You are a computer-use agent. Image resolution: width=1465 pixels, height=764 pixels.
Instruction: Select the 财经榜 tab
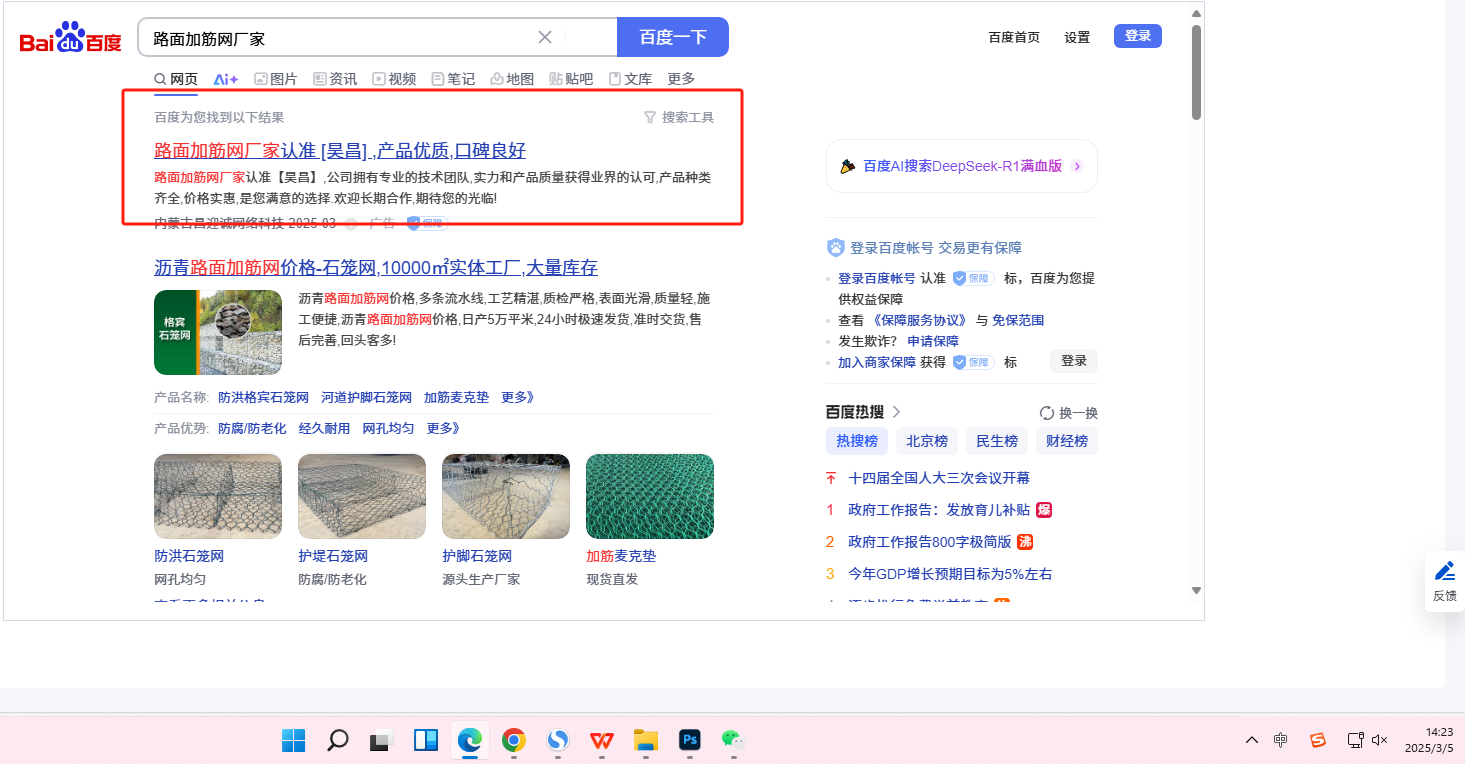click(x=1067, y=441)
